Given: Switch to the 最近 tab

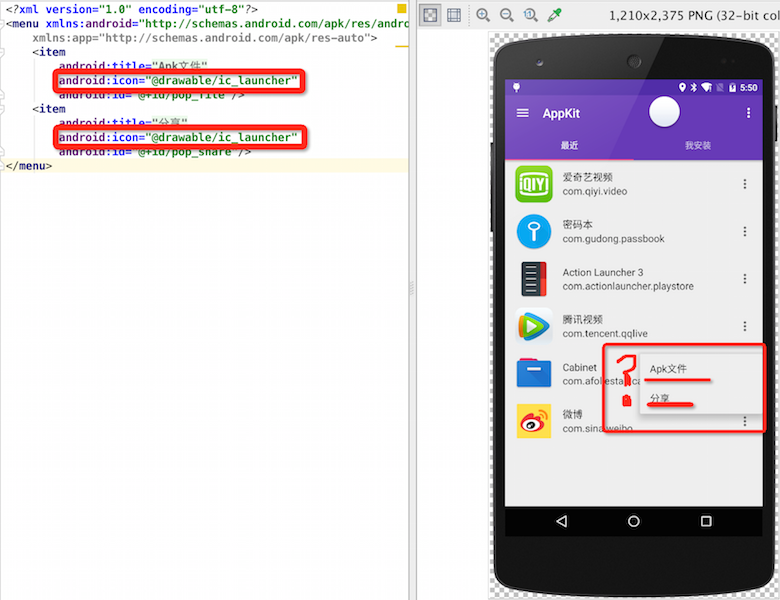Looking at the screenshot, I should (x=569, y=146).
